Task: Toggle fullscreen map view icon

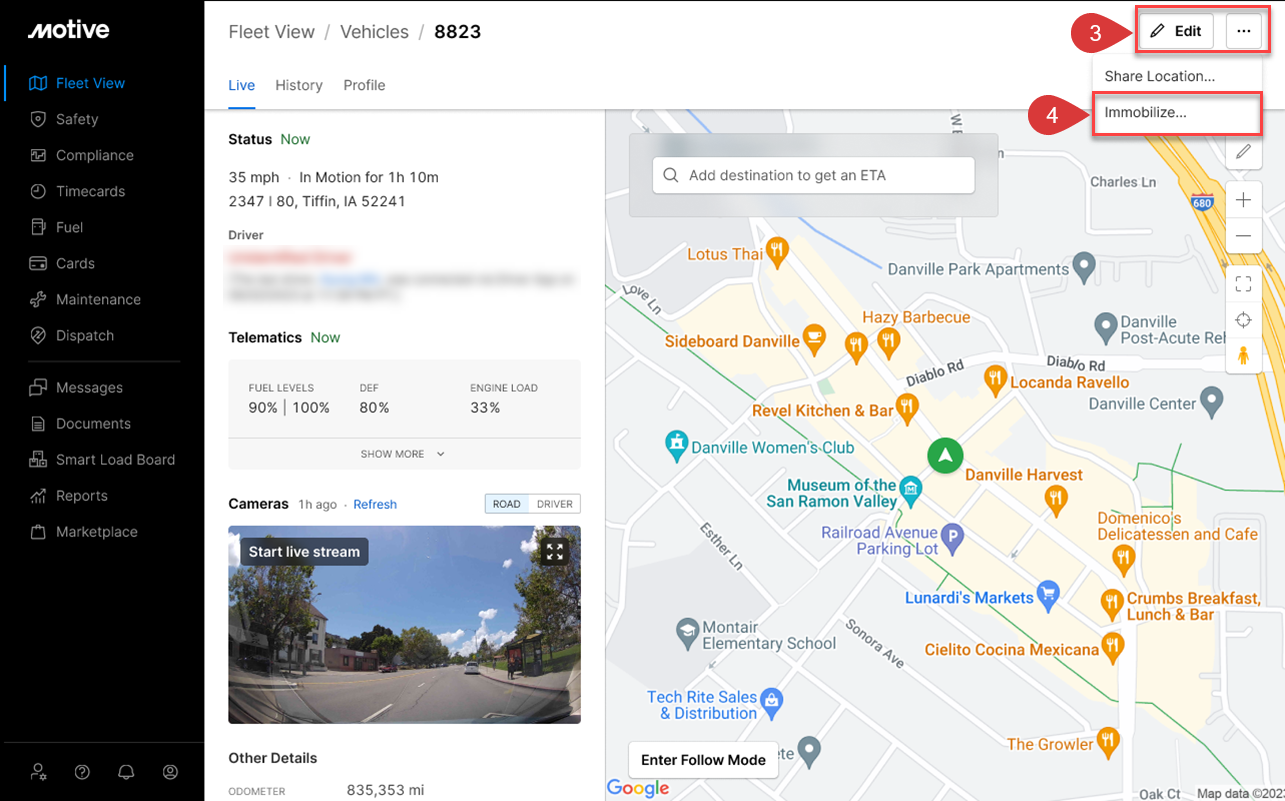Action: (1243, 285)
